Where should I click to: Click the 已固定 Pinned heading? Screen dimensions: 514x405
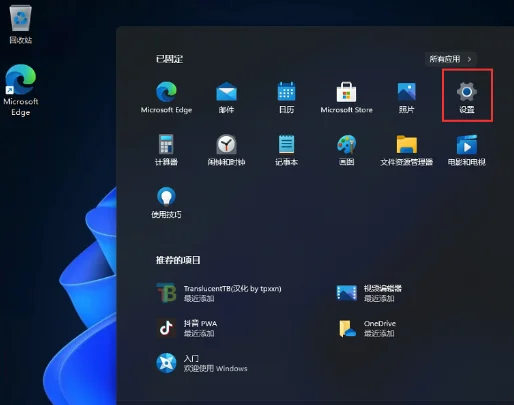click(169, 59)
